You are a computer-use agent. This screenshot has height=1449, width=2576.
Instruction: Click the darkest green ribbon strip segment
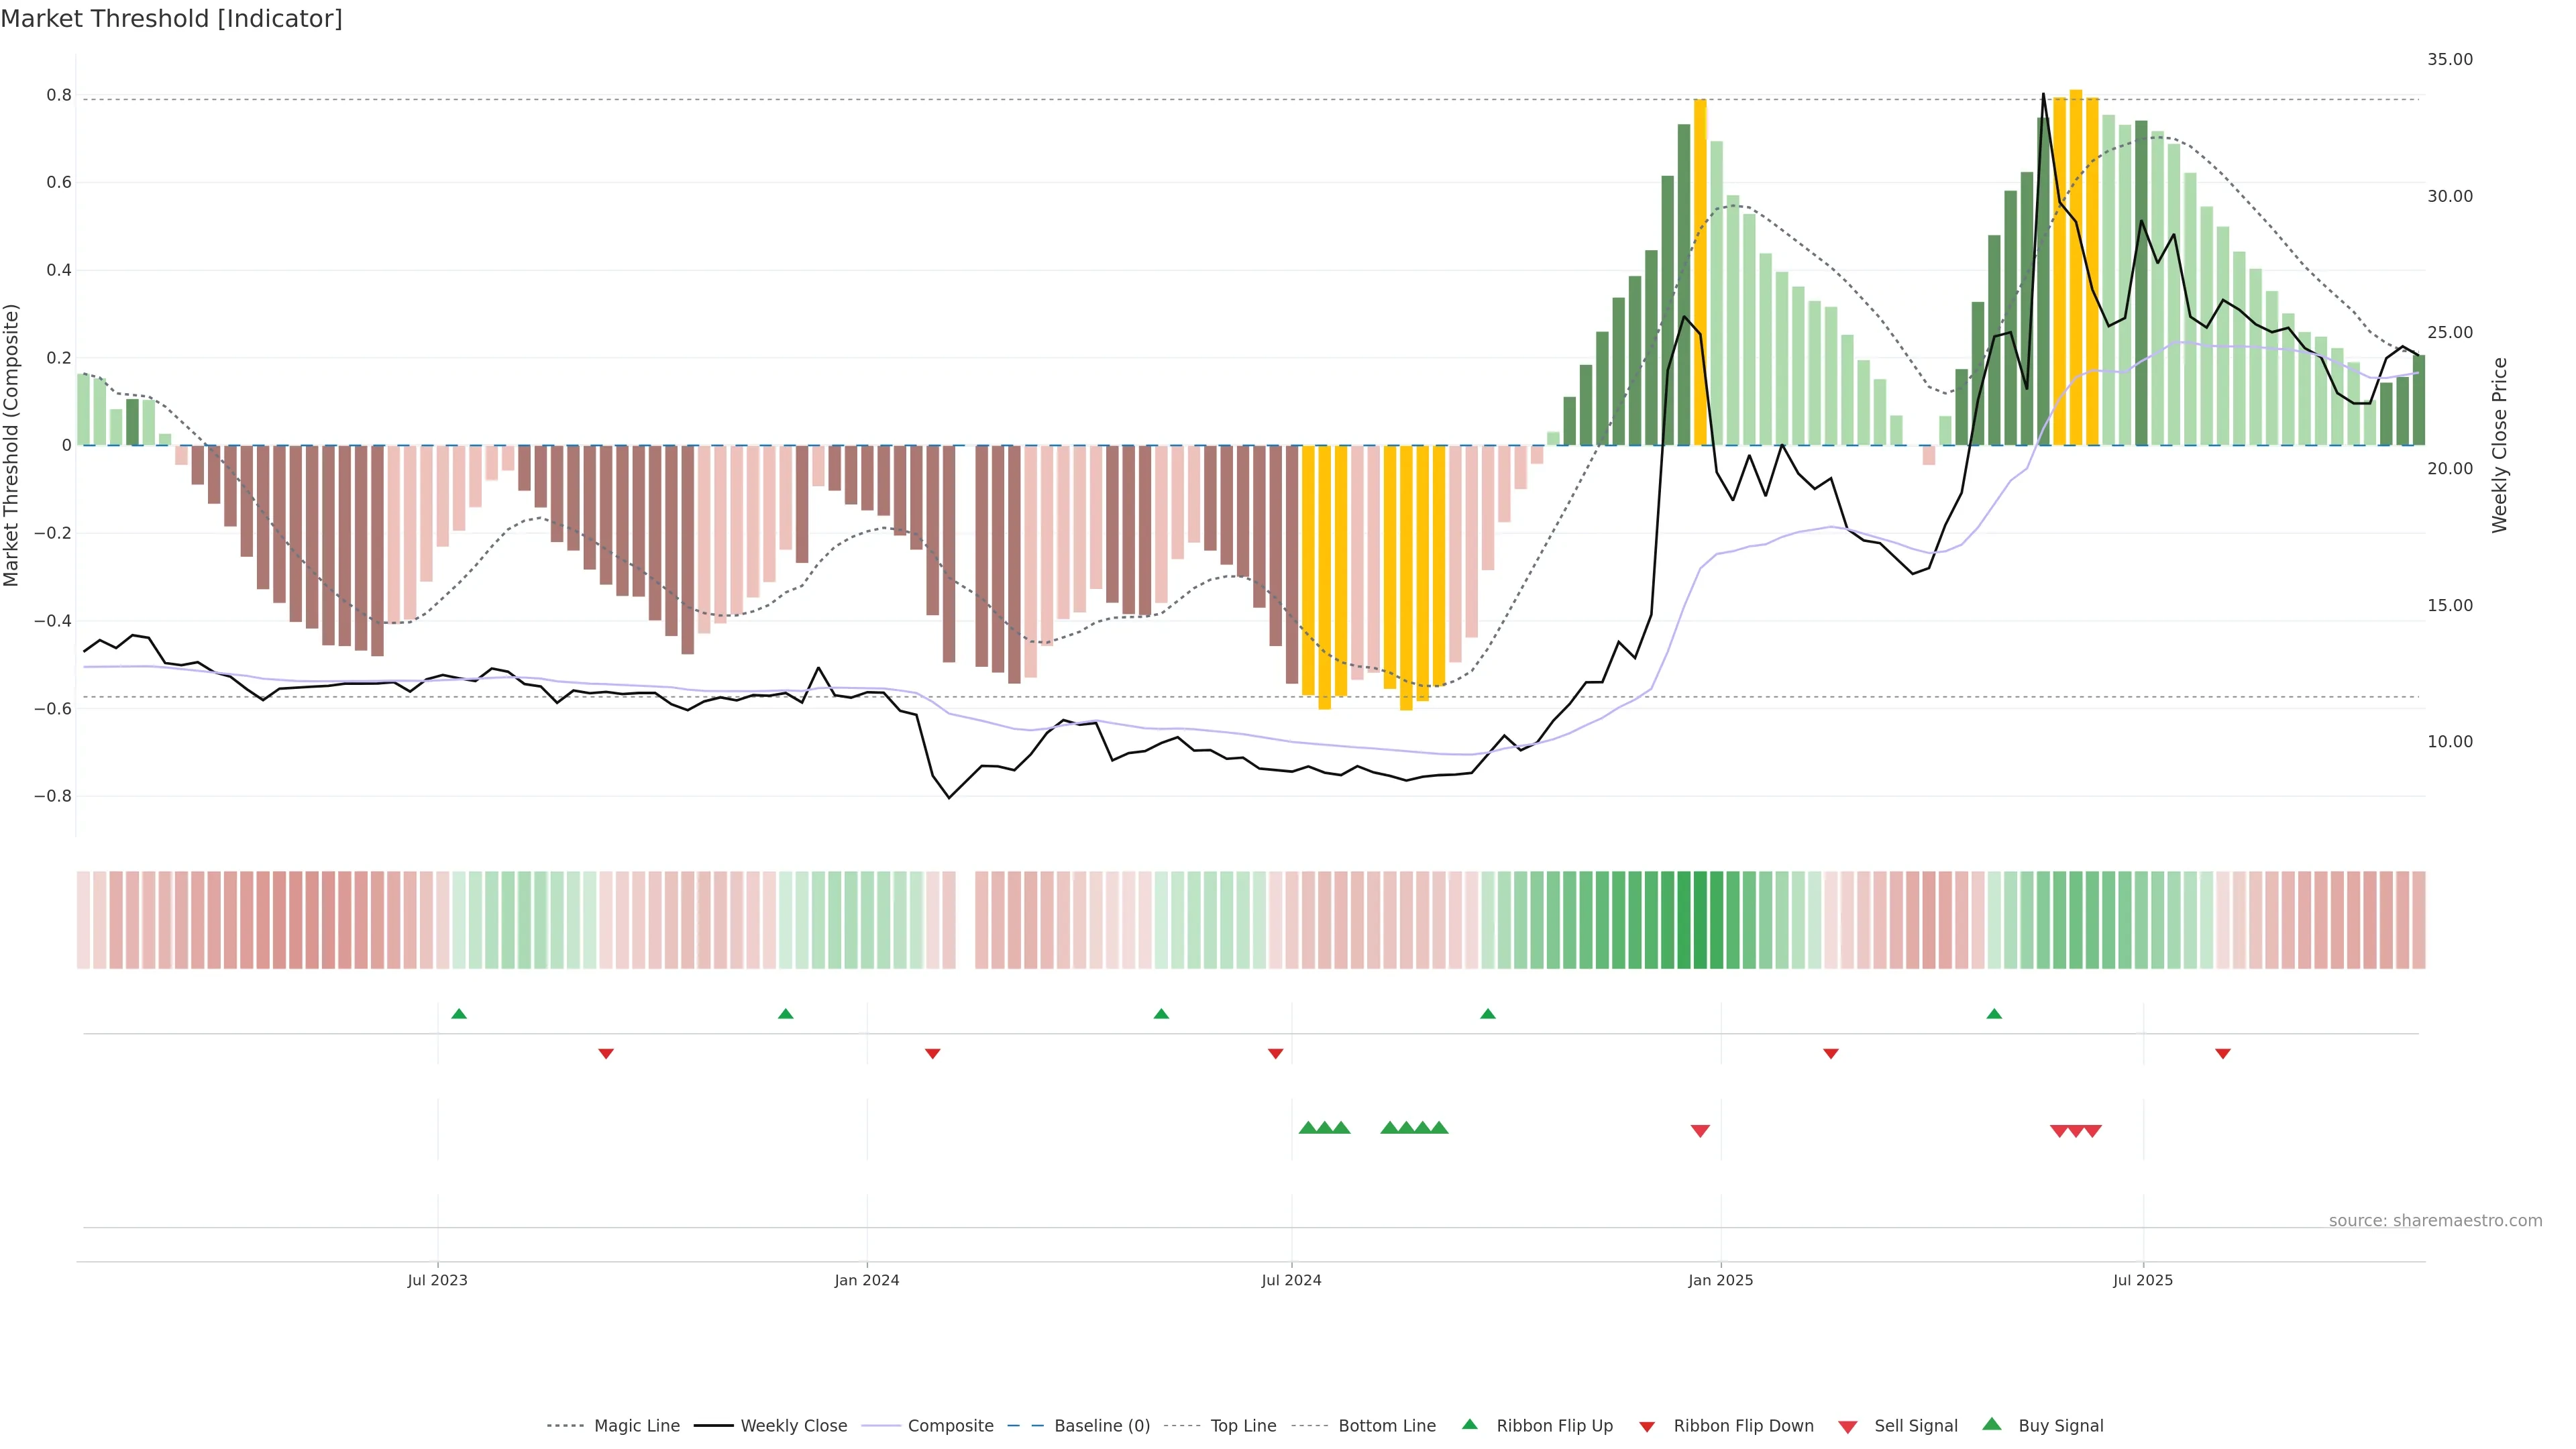(x=1700, y=920)
